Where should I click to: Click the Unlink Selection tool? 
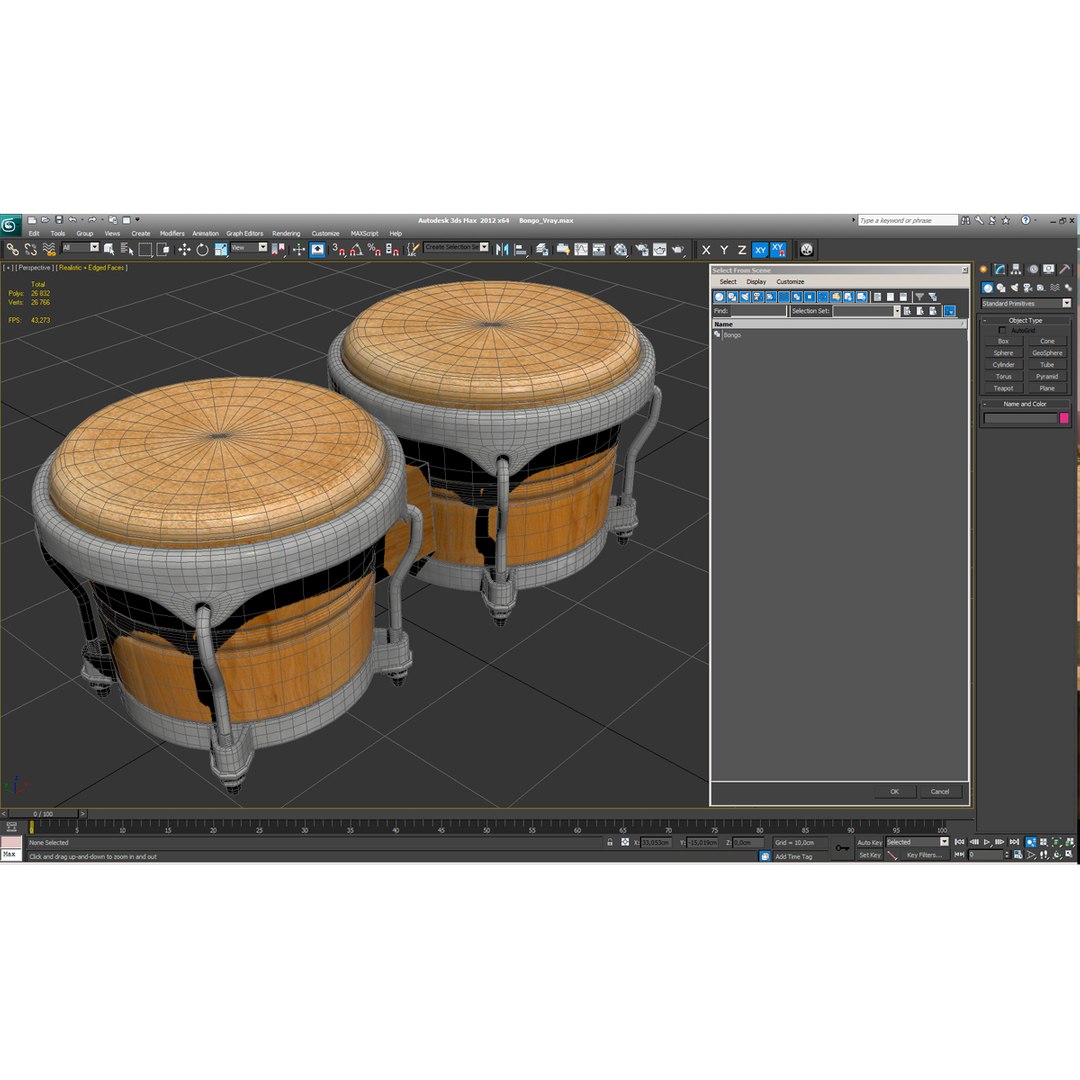coord(30,249)
